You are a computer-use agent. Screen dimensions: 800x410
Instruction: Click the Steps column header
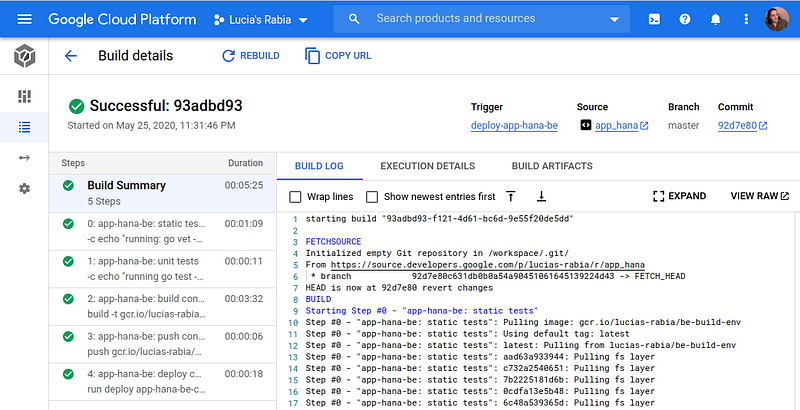(x=73, y=163)
